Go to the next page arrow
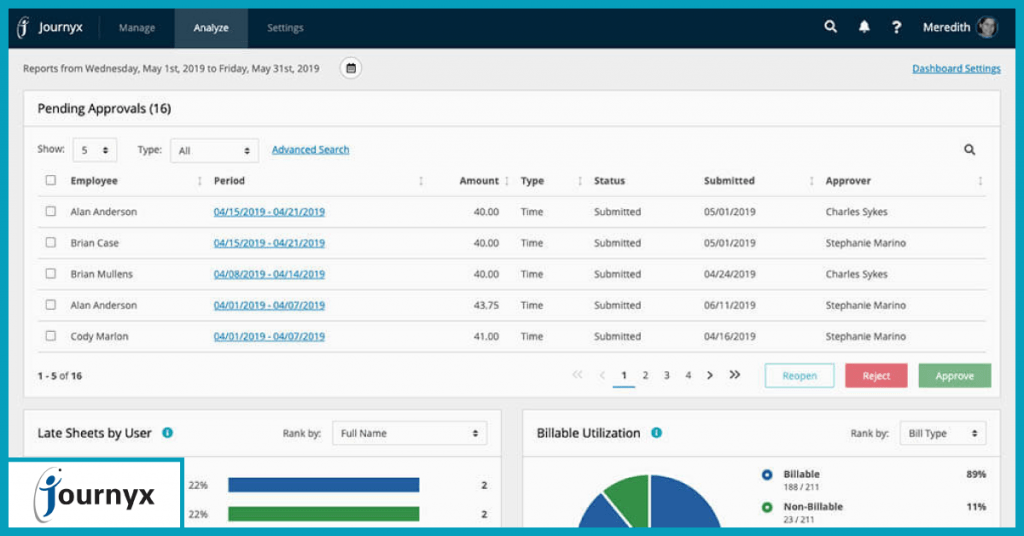This screenshot has height=536, width=1024. [710, 375]
